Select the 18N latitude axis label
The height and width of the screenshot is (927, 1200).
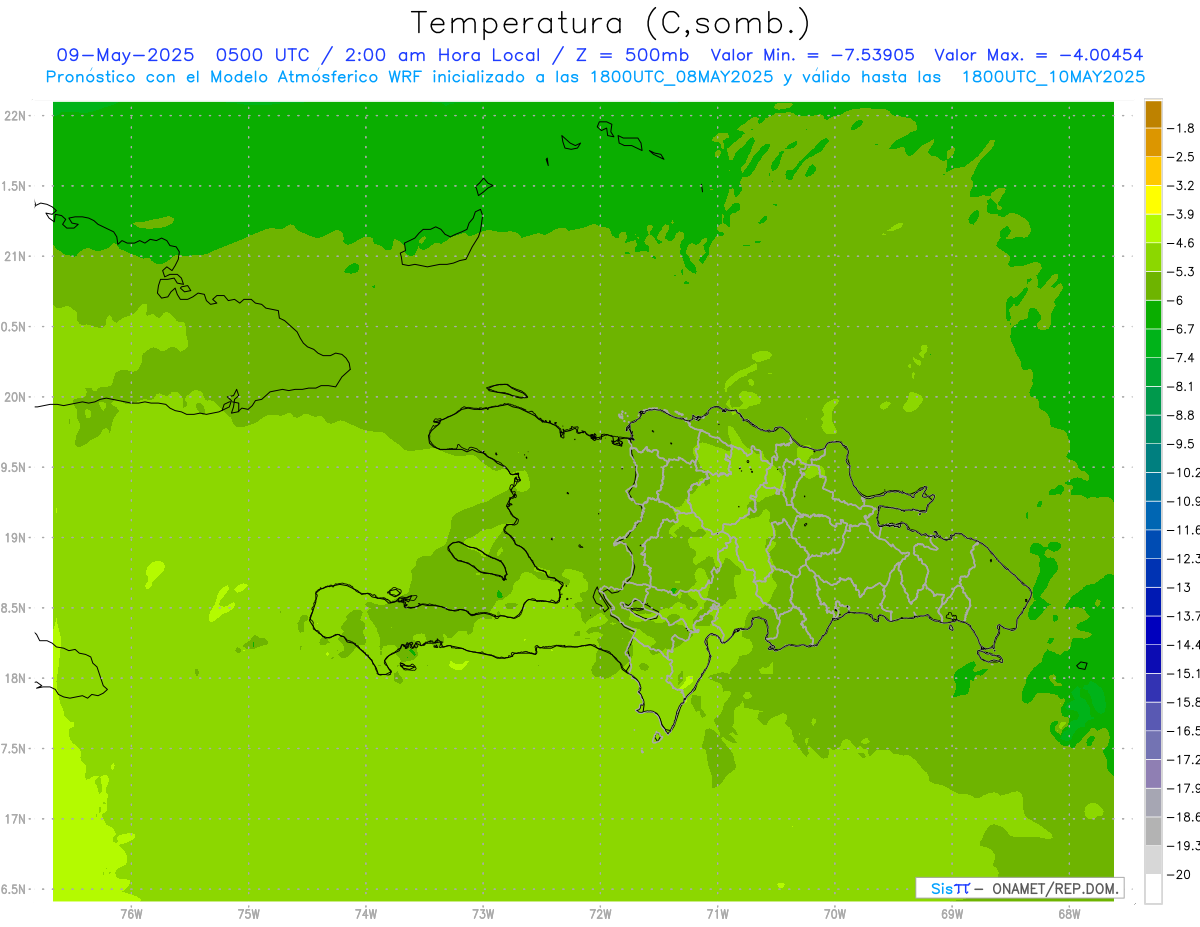17,678
